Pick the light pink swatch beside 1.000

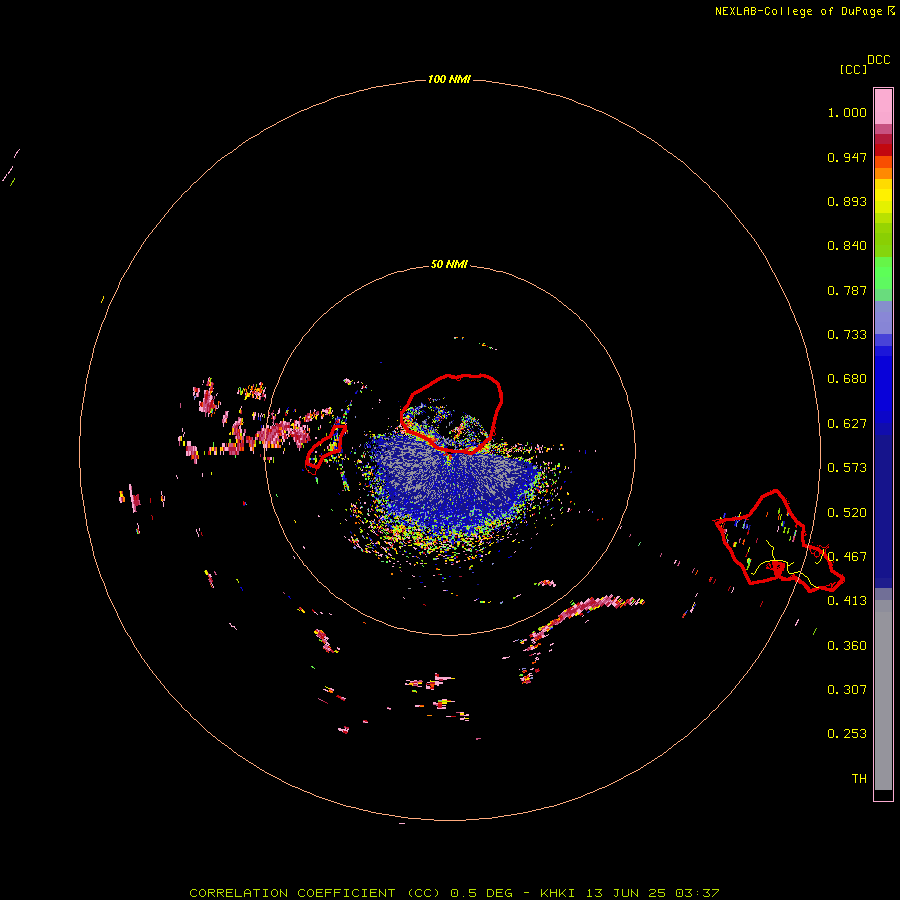(x=883, y=107)
